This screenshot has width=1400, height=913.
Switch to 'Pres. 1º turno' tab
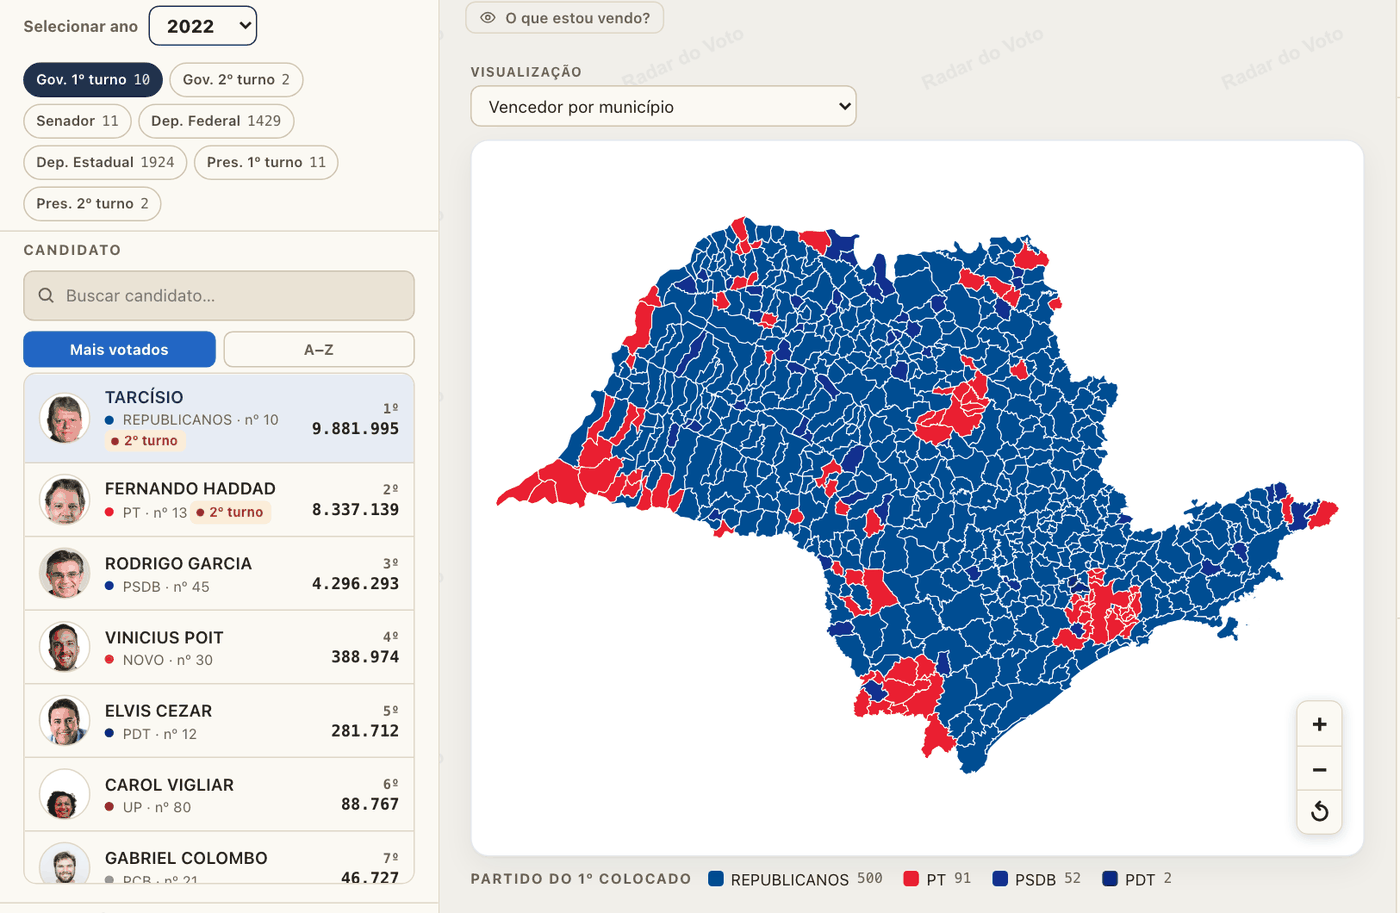[266, 162]
